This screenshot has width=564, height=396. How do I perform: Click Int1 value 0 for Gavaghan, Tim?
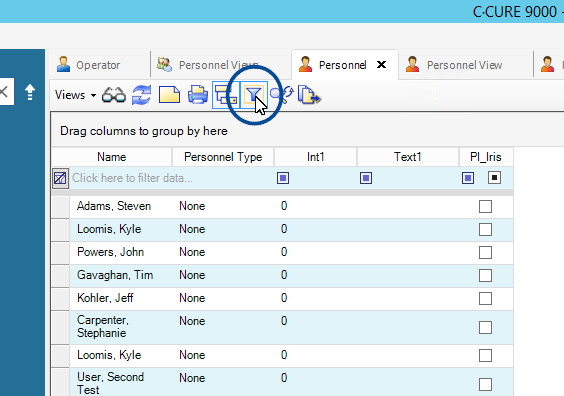[x=284, y=275]
